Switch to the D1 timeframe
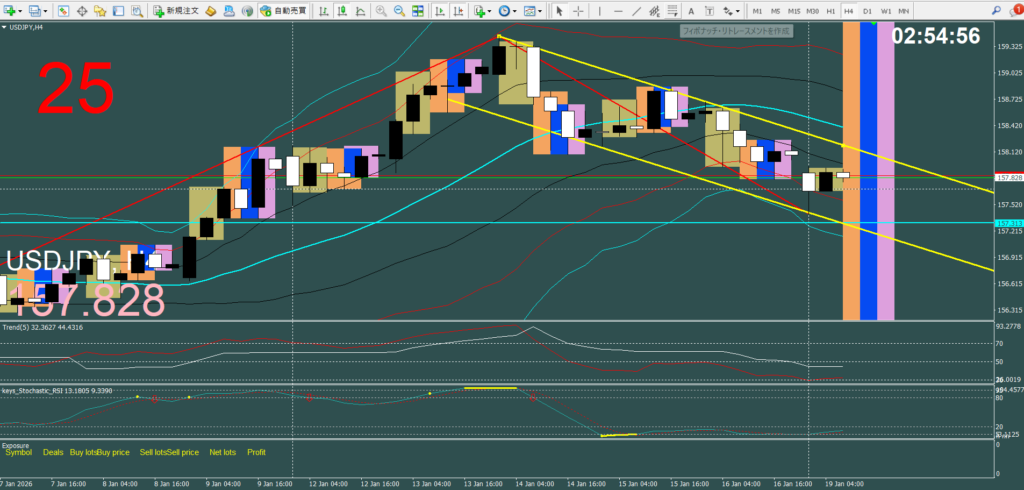The height and width of the screenshot is (490, 1024). (868, 10)
